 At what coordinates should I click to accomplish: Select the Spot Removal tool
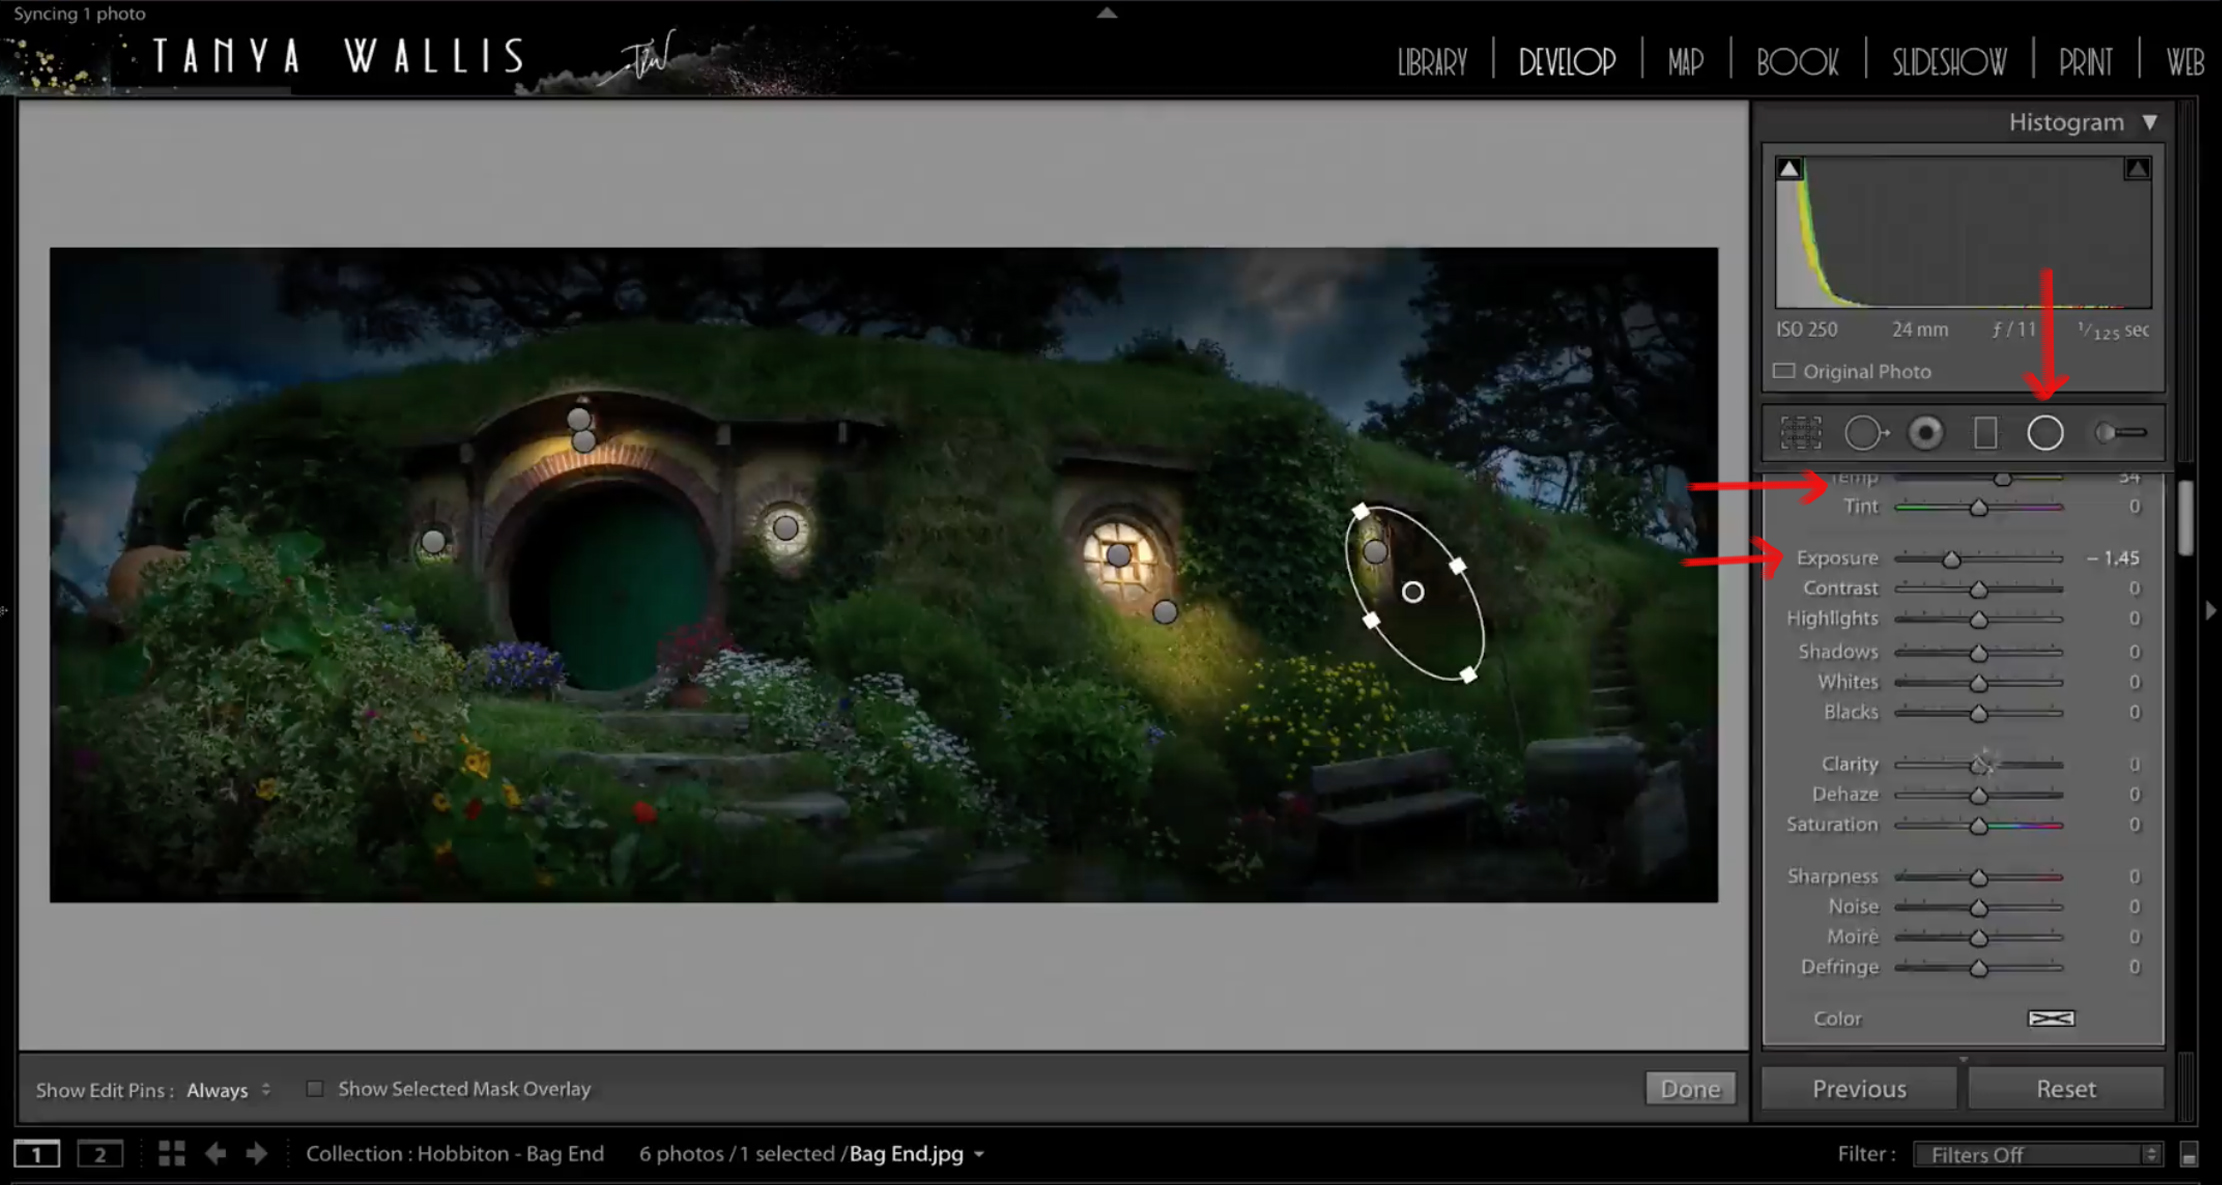1865,433
